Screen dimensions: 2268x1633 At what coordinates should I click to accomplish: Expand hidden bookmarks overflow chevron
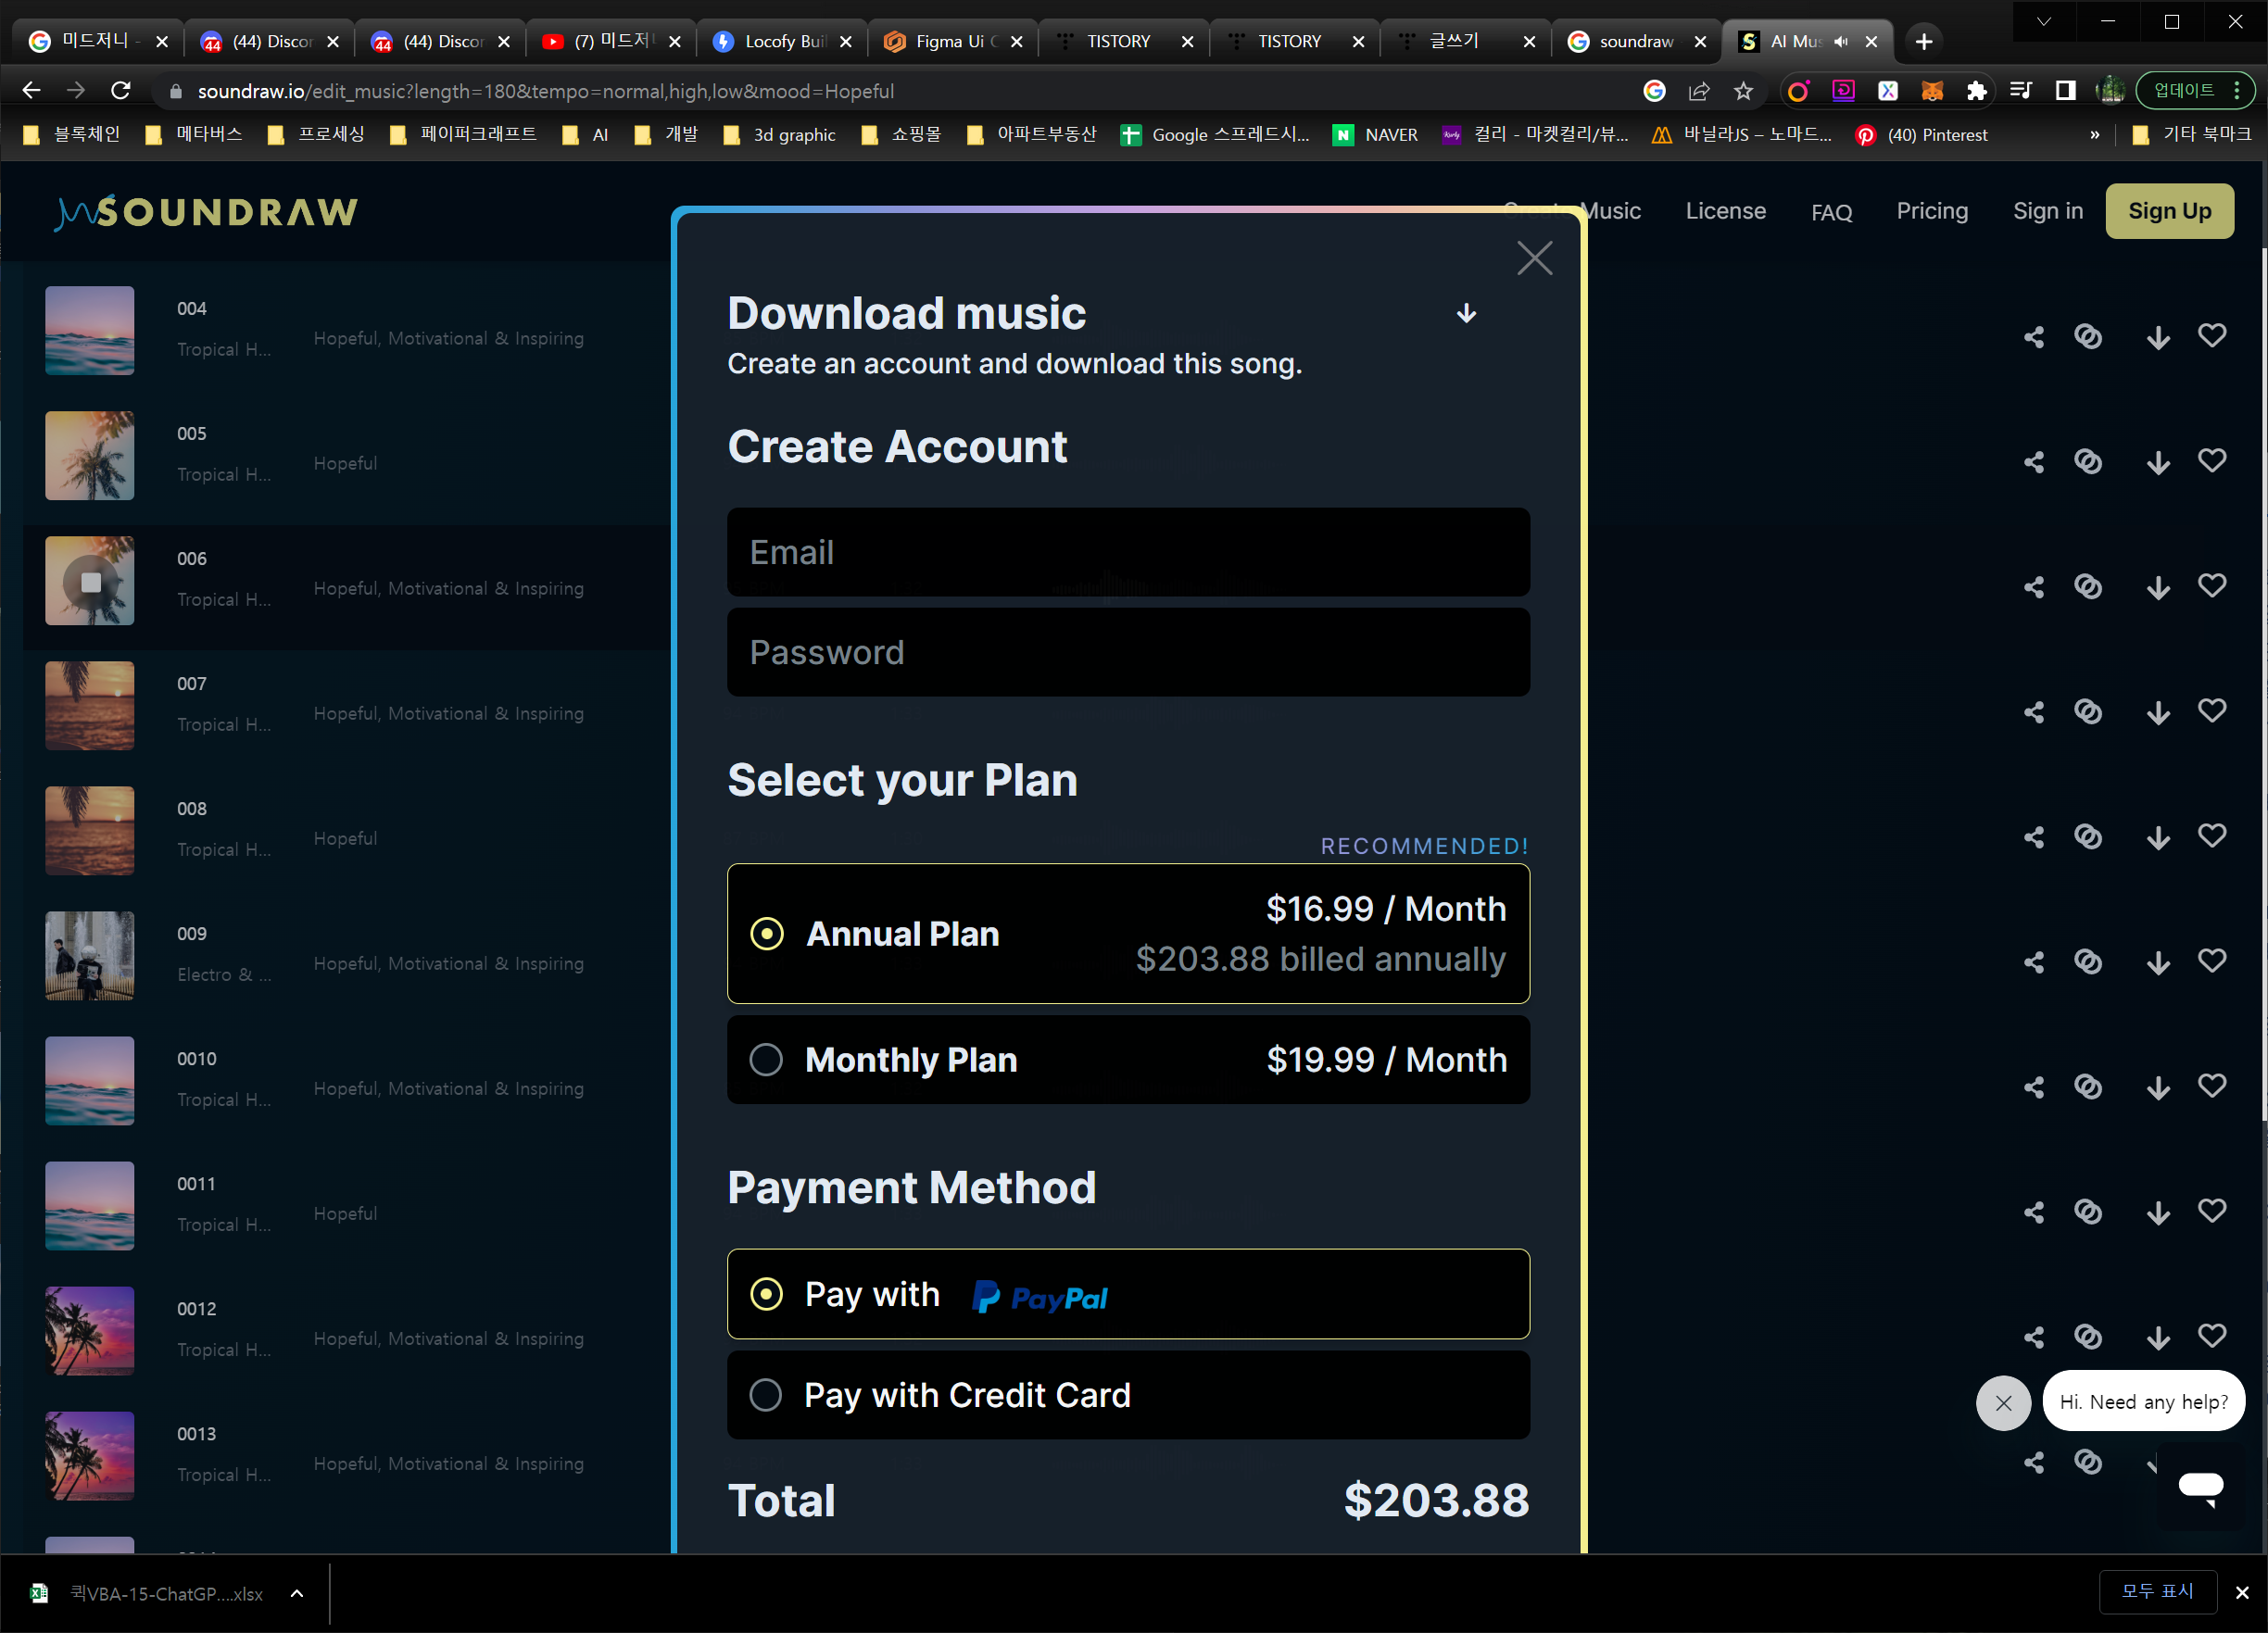[x=2094, y=135]
